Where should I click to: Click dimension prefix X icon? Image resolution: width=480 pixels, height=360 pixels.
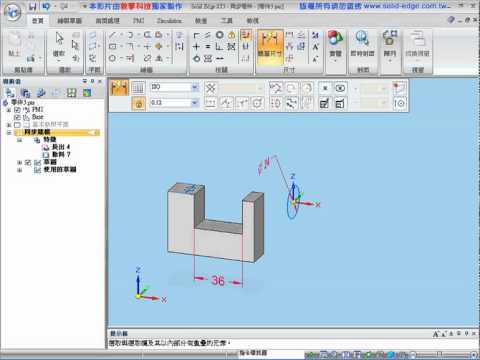210,88
